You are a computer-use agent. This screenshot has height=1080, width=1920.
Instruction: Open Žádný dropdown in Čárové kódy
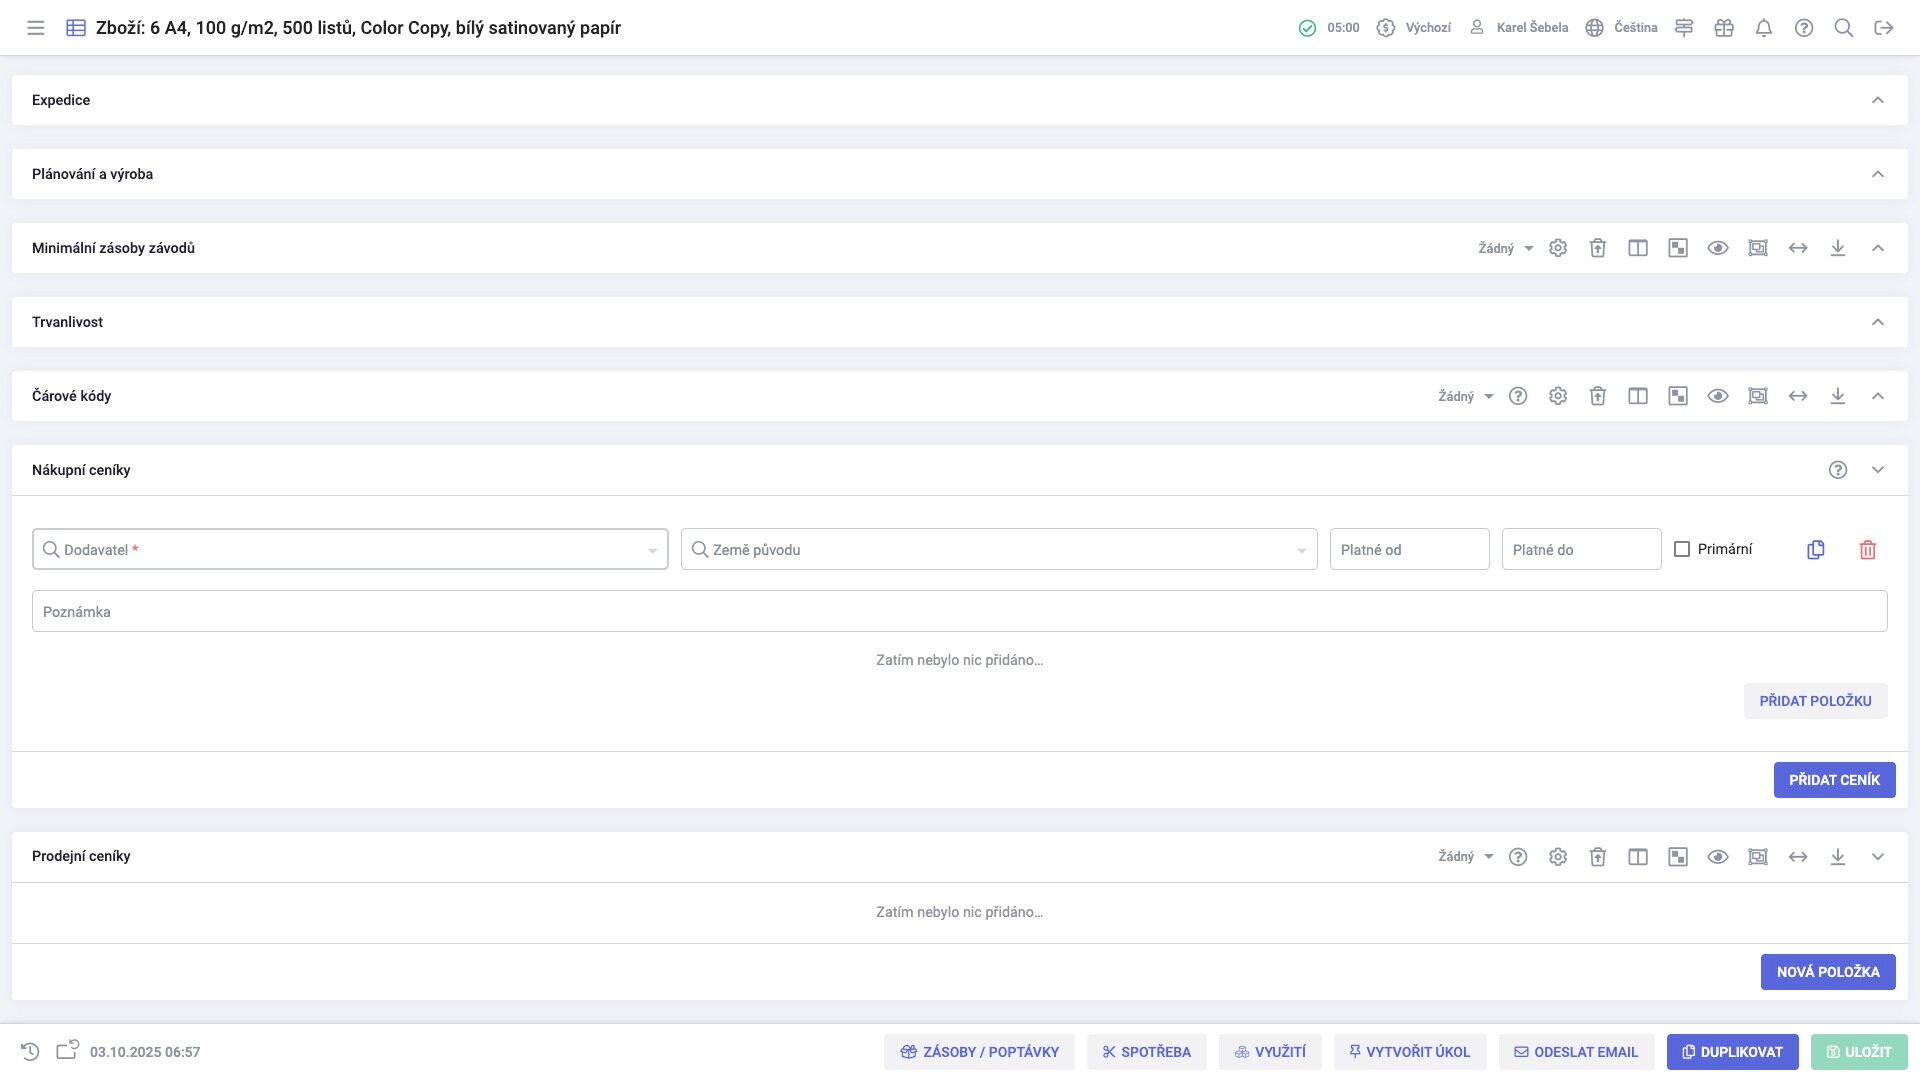[x=1465, y=396]
